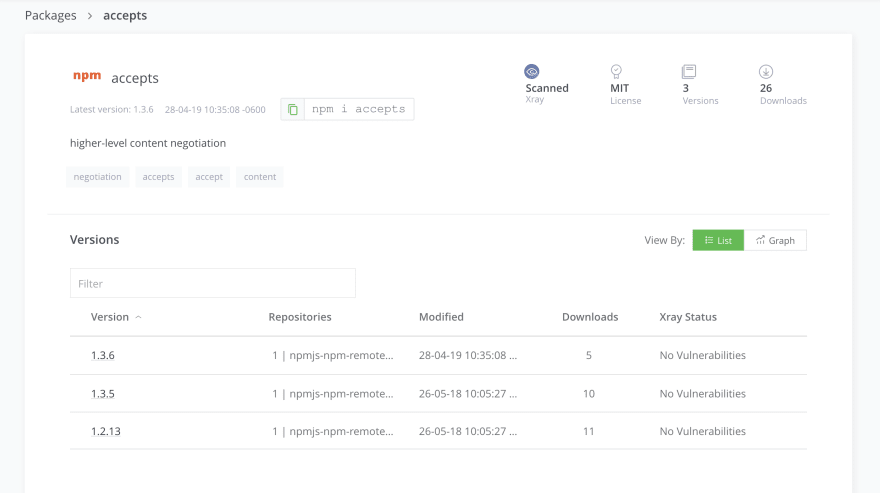Click the accept keyword tag
Image resolution: width=880 pixels, height=493 pixels.
209,177
